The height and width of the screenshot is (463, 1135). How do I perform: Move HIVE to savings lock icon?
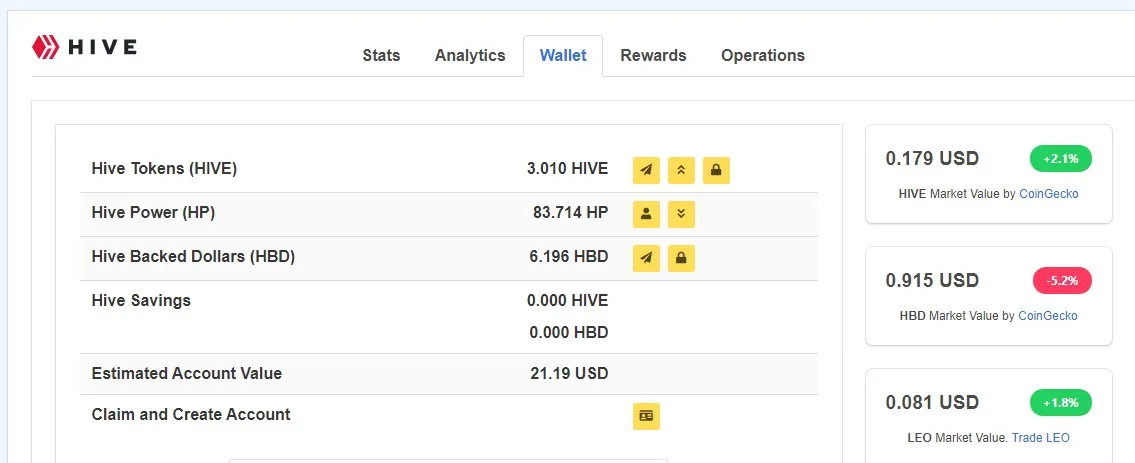(716, 170)
